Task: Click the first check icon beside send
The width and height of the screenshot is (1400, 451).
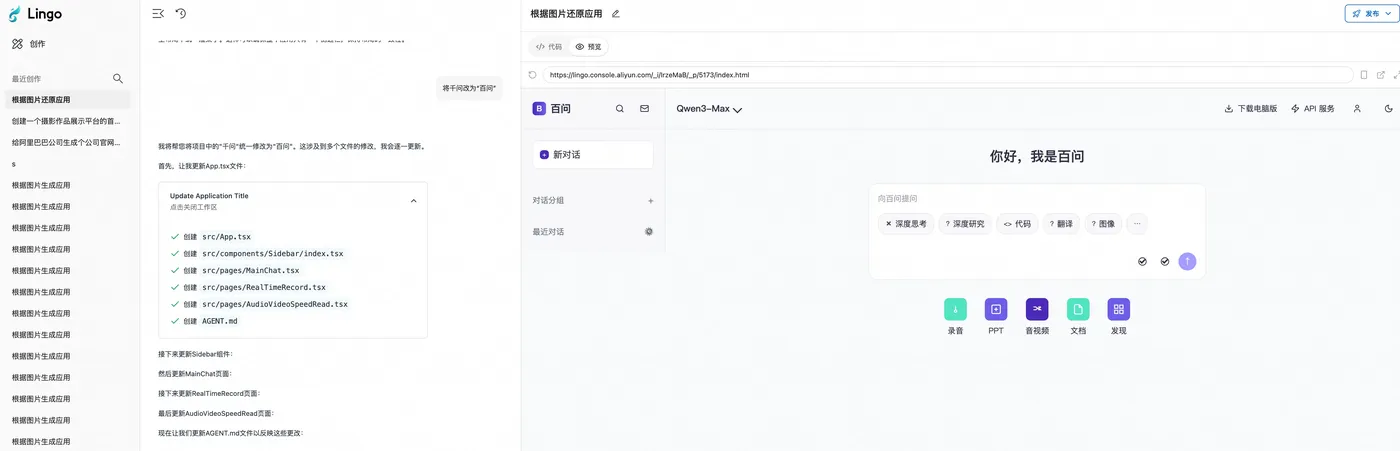Action: pos(1142,261)
